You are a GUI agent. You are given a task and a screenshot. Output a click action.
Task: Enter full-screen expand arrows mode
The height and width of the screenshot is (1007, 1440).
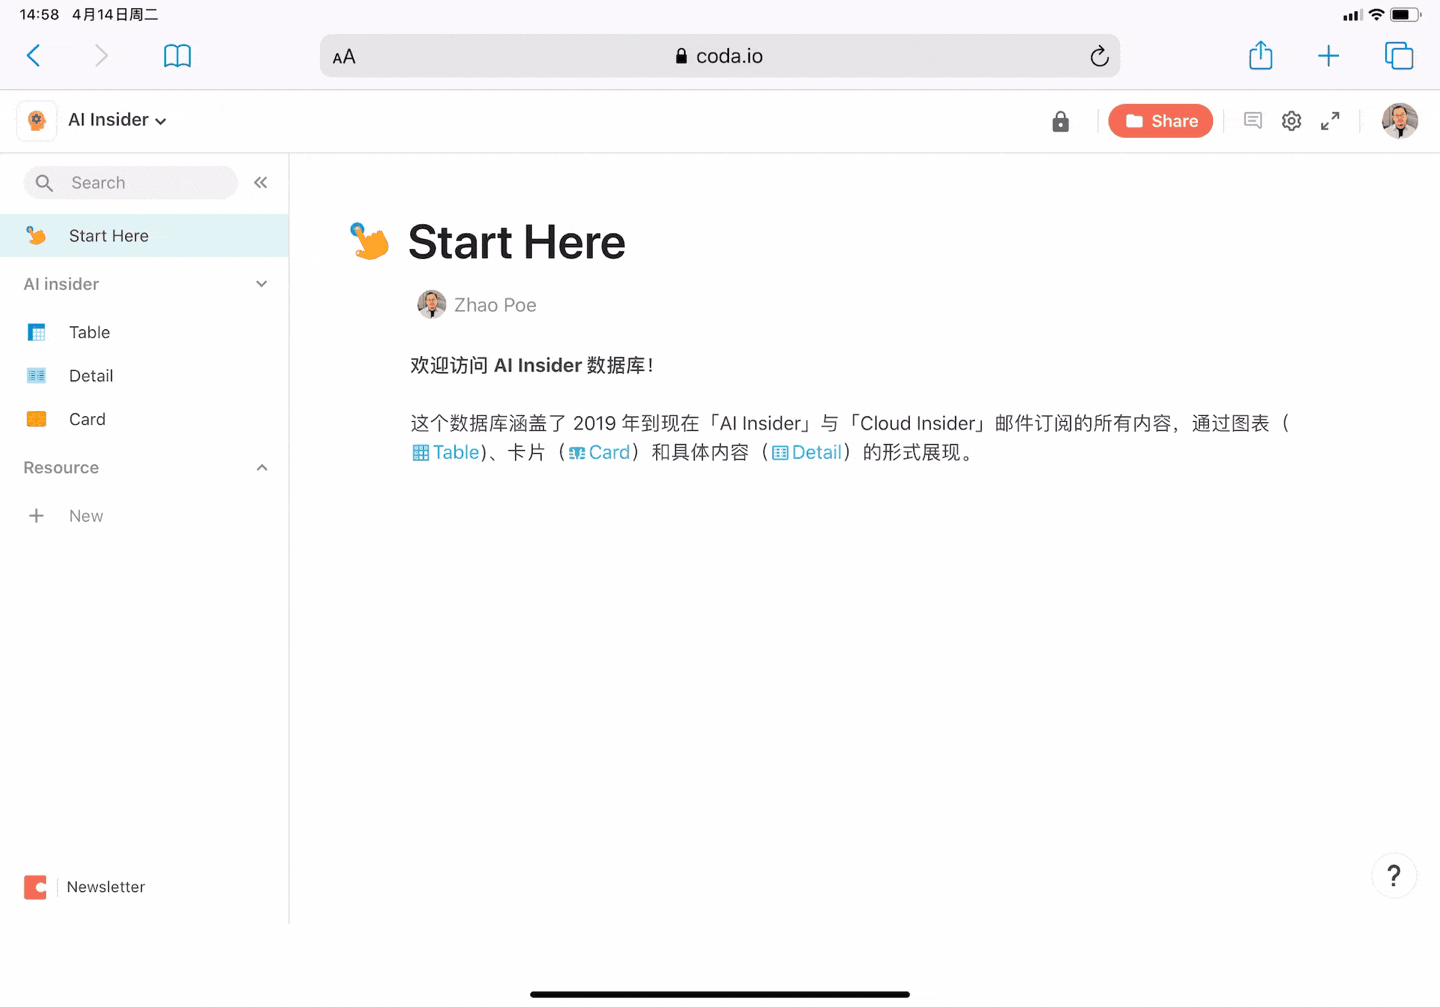coord(1330,121)
